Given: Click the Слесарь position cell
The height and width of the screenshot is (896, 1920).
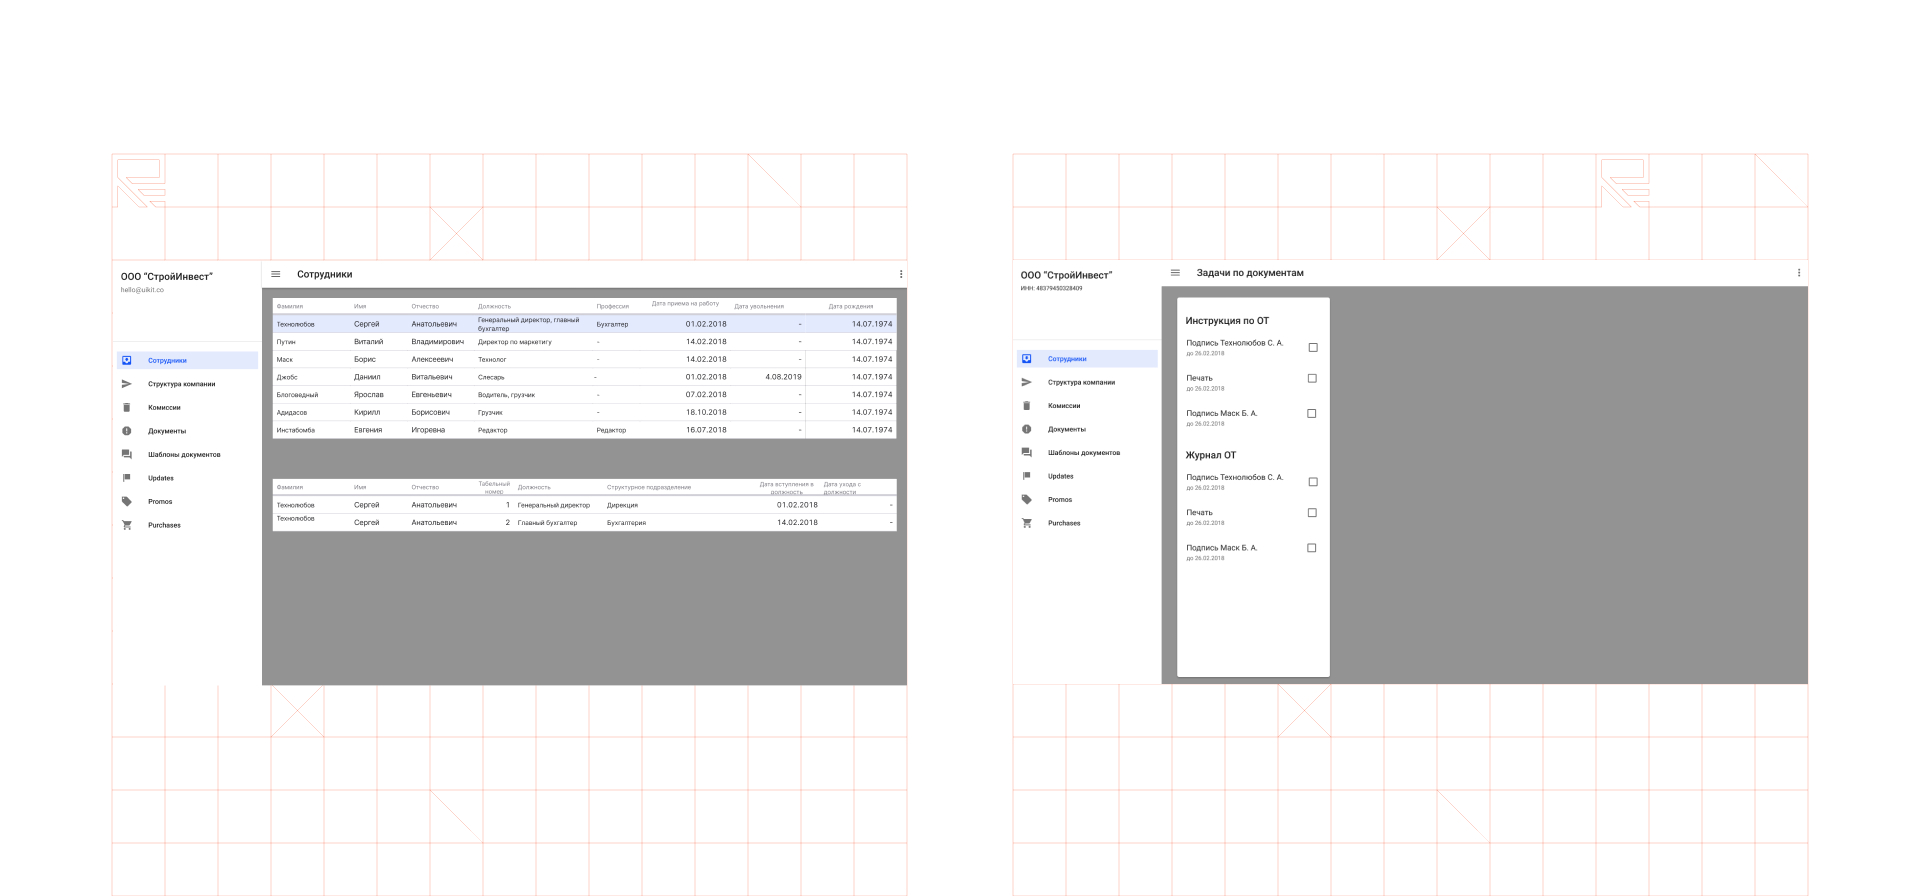Looking at the screenshot, I should (x=491, y=377).
